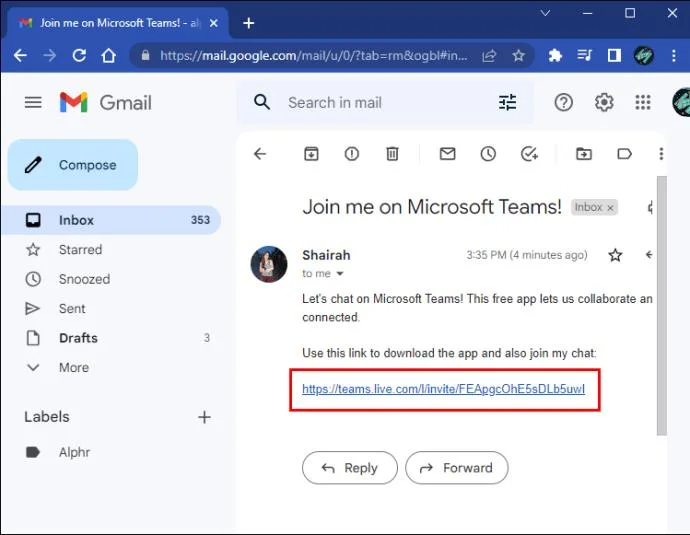
Task: Mark this email as unread
Action: coord(448,154)
